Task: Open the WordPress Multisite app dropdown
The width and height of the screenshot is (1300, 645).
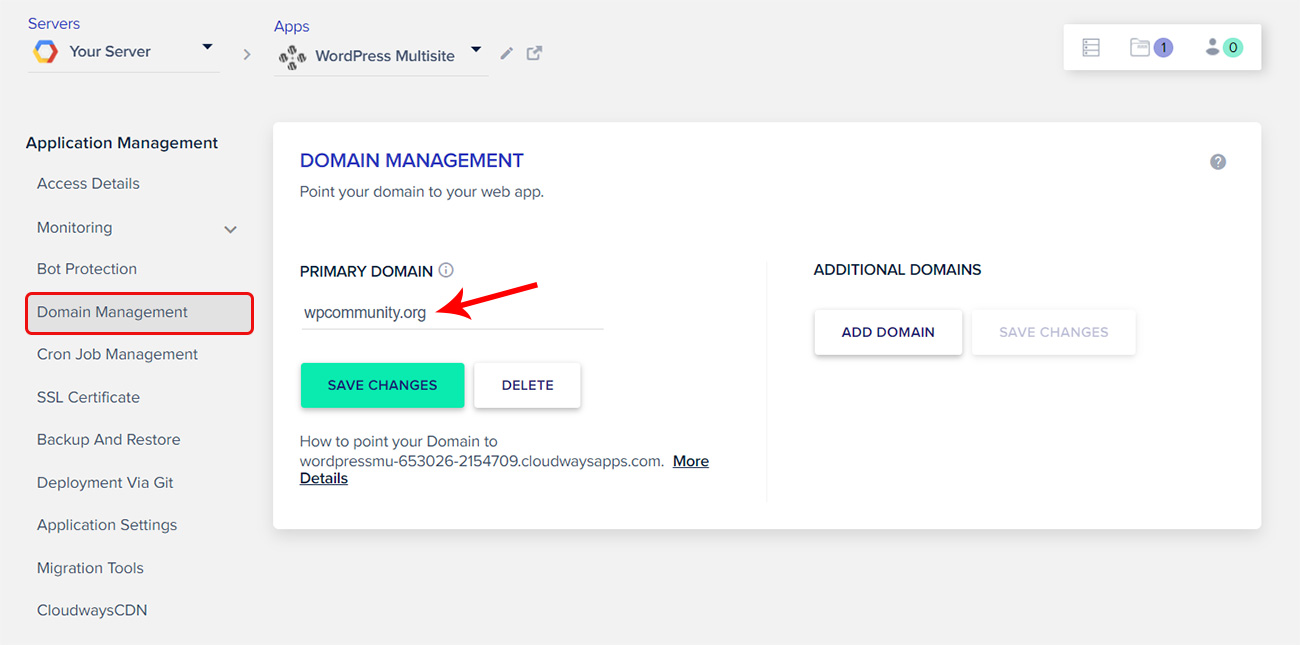Action: (476, 47)
